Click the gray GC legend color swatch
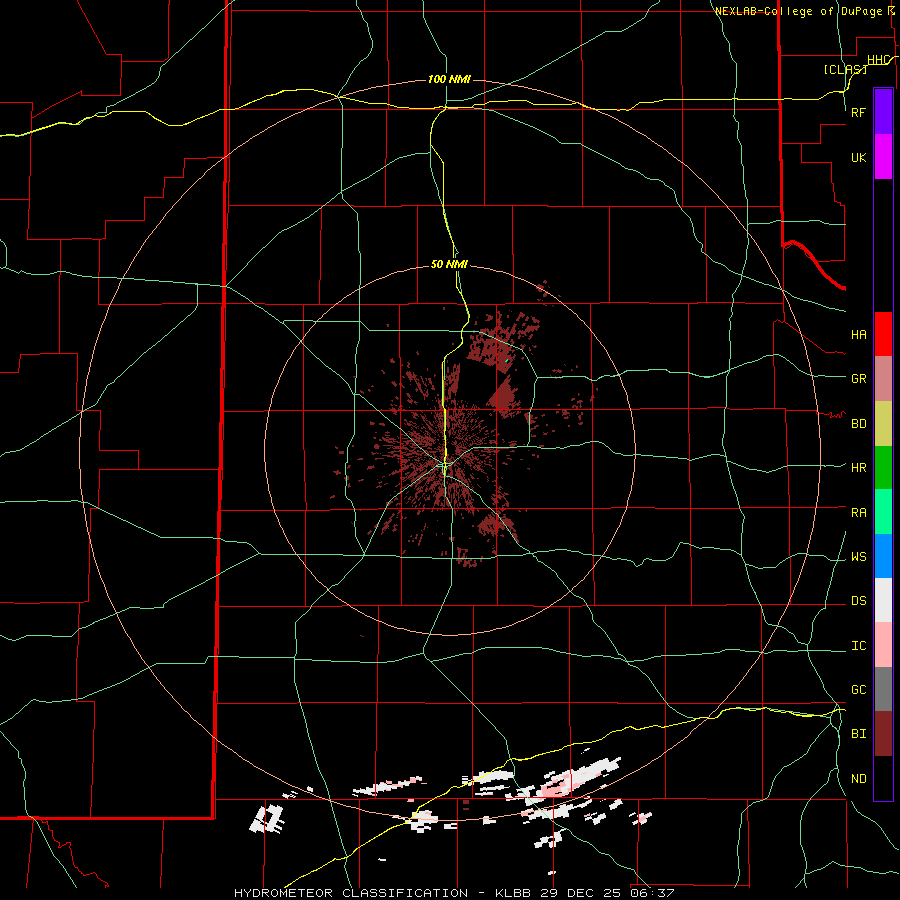This screenshot has height=900, width=900. [883, 689]
